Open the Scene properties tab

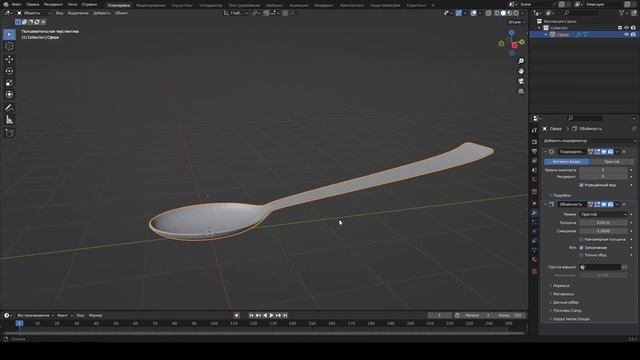click(x=534, y=170)
